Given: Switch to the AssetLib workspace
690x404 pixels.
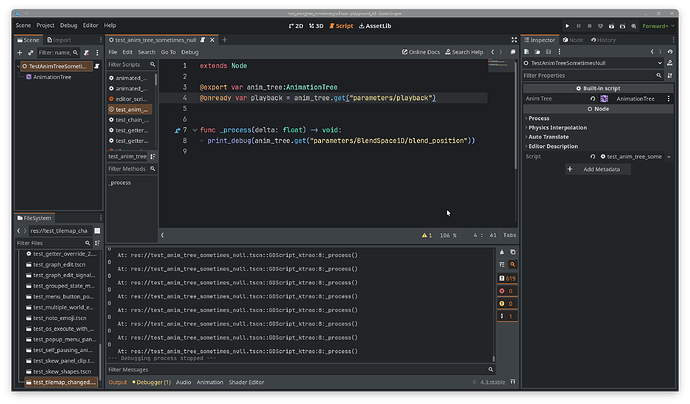Looking at the screenshot, I should pyautogui.click(x=375, y=26).
